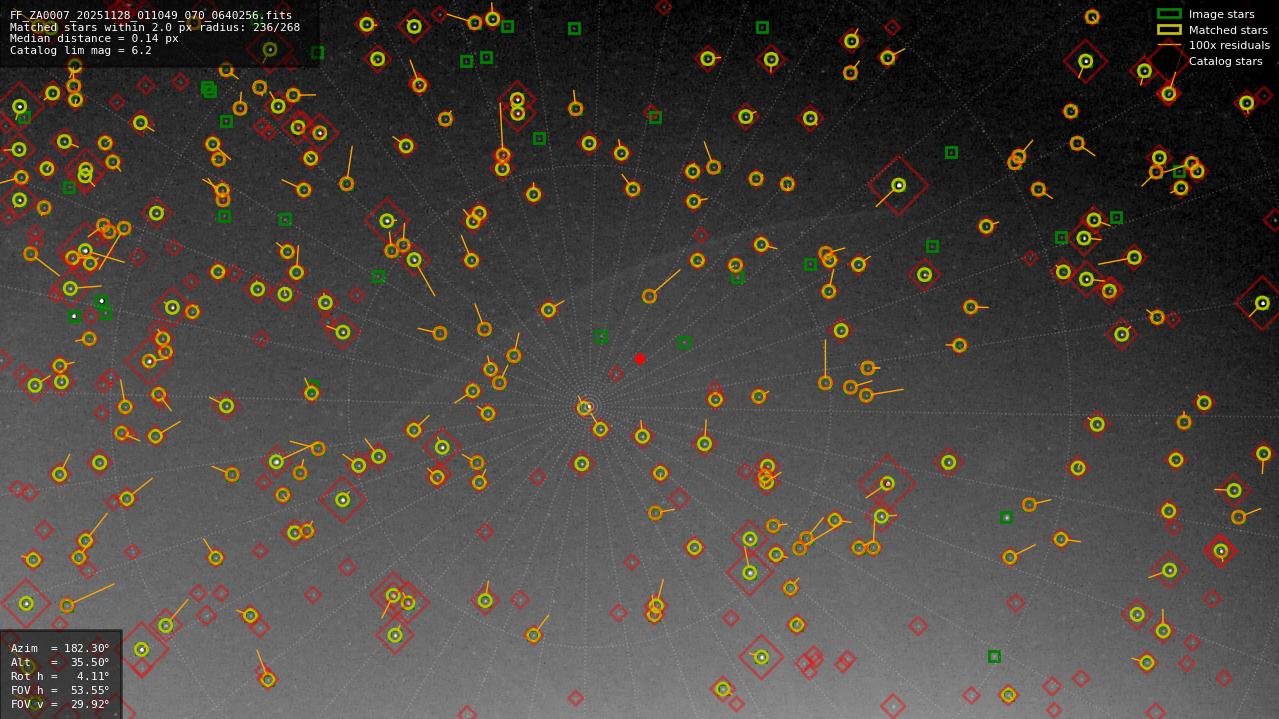
Task: Click the green Image stars legend box
Action: [x=1169, y=14]
